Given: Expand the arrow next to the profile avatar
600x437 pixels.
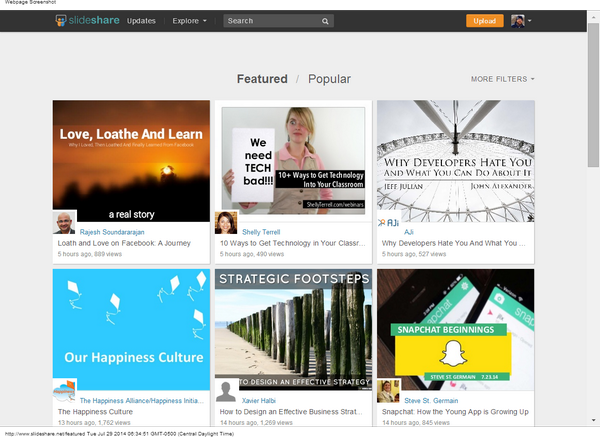Looking at the screenshot, I should click(x=530, y=21).
